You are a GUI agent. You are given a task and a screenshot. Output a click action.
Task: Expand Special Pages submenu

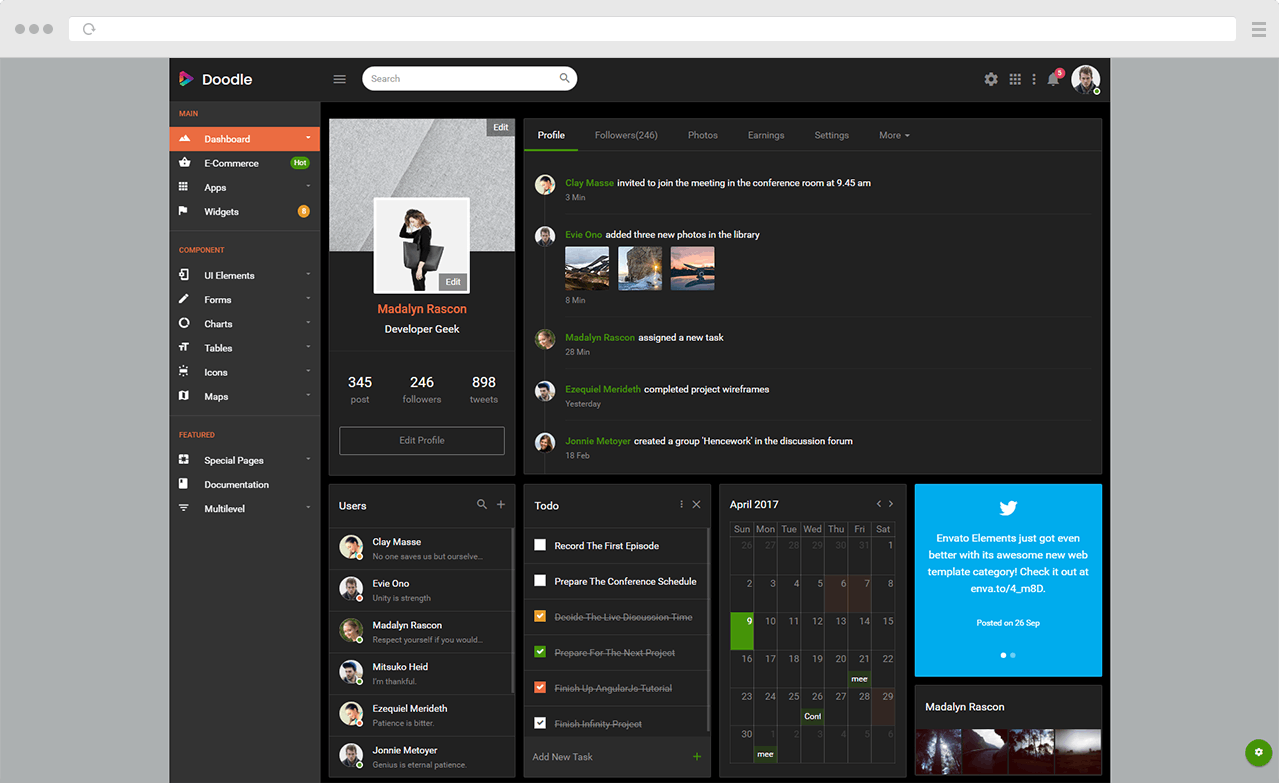click(x=245, y=460)
